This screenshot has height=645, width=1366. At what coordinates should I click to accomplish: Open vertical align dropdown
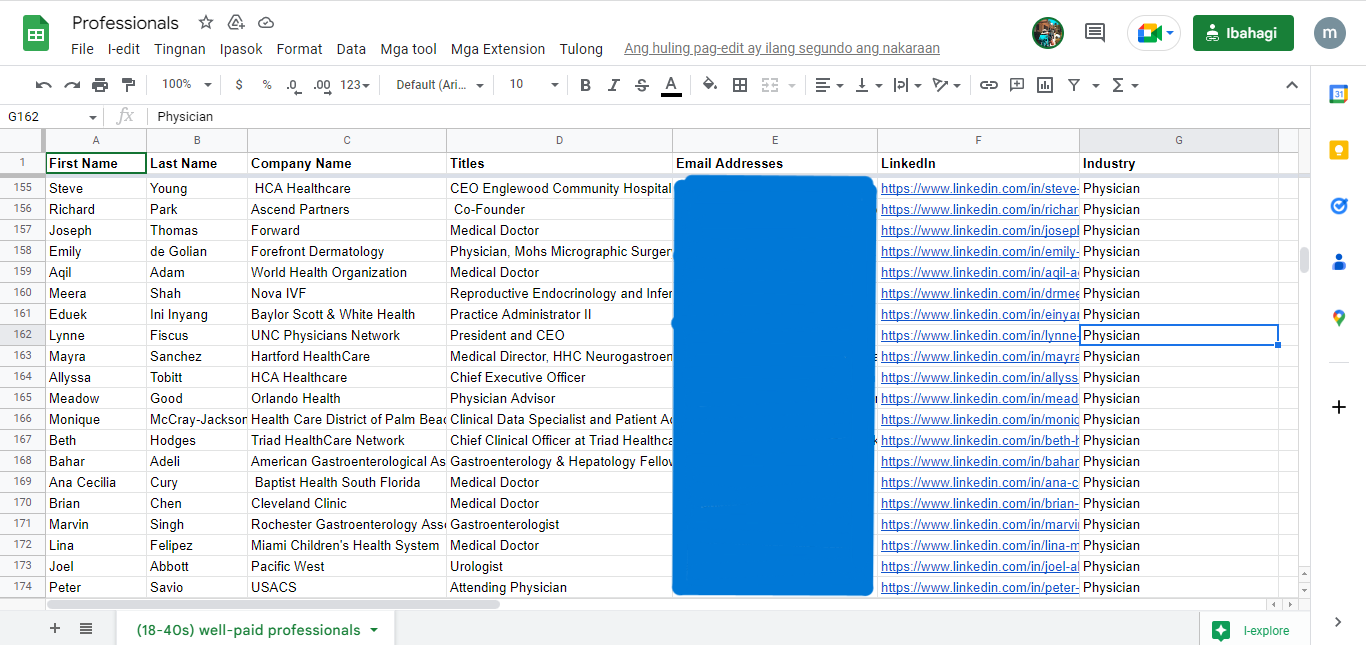click(x=869, y=85)
